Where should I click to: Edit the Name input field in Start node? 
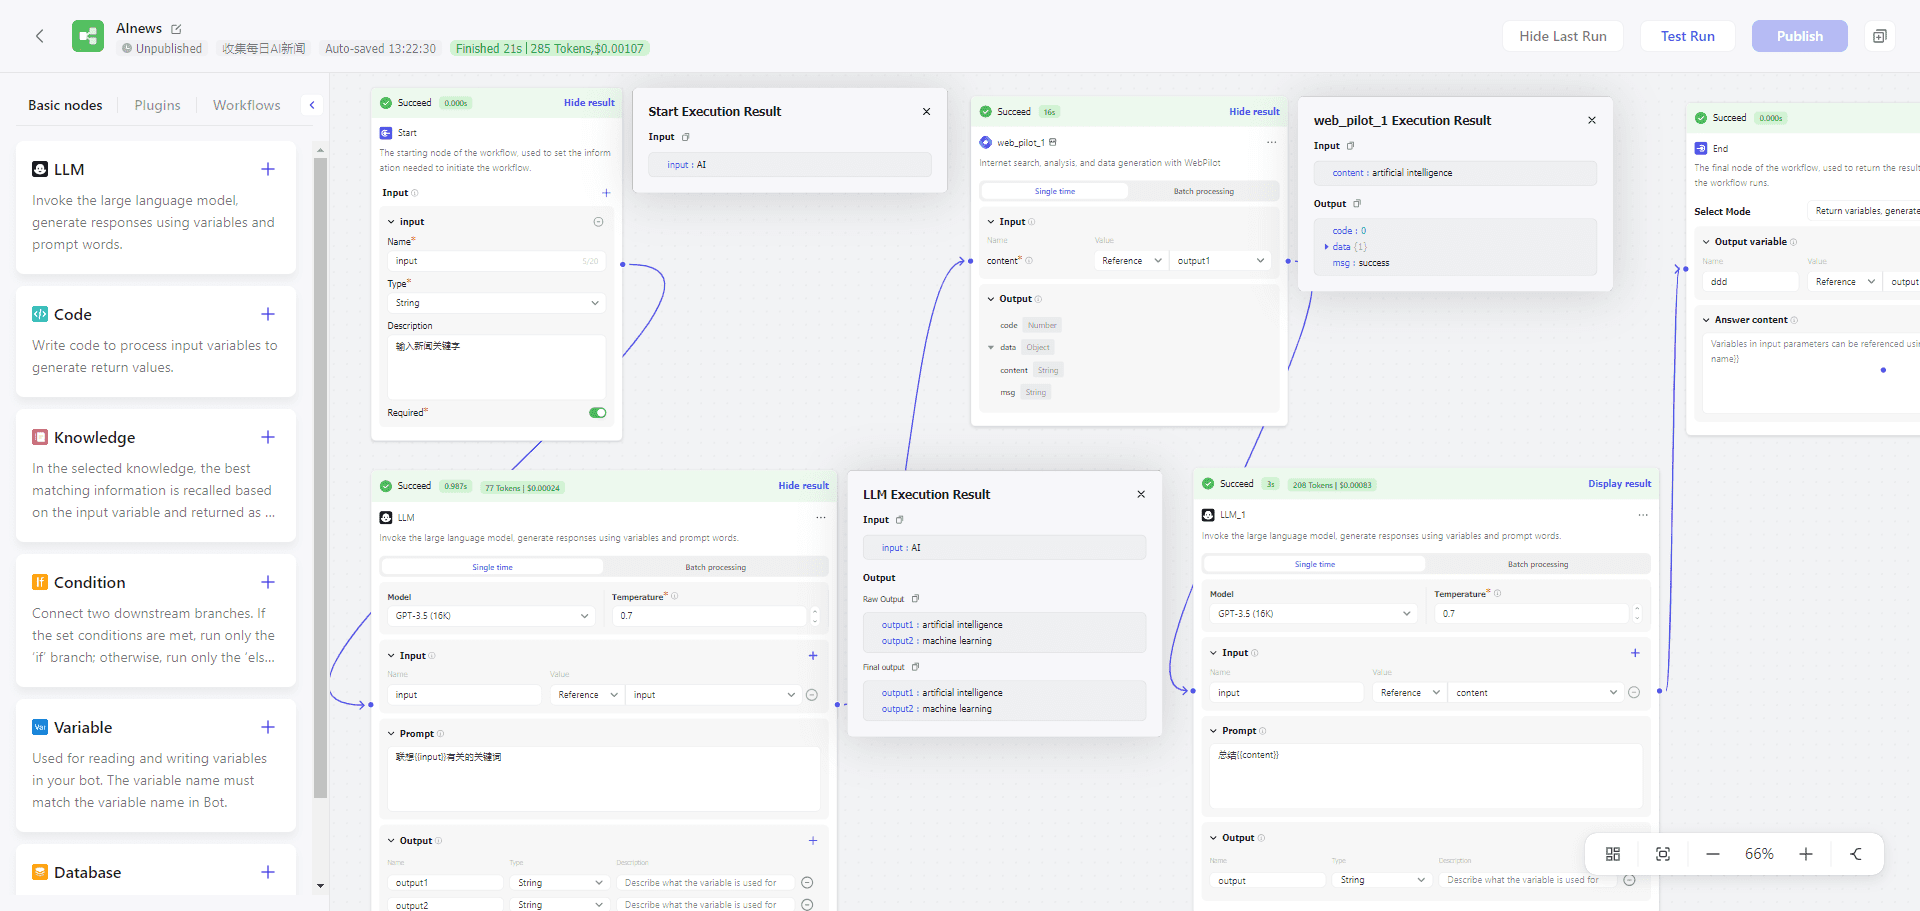coord(496,261)
